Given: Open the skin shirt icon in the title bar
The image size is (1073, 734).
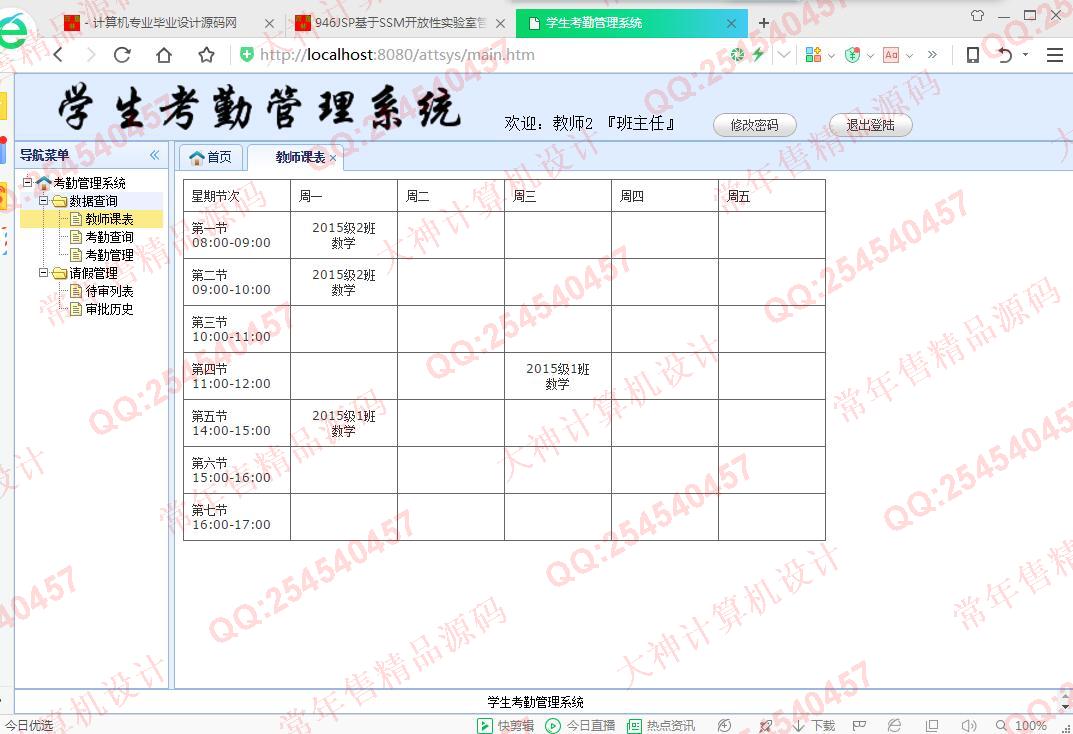Looking at the screenshot, I should coord(977,15).
